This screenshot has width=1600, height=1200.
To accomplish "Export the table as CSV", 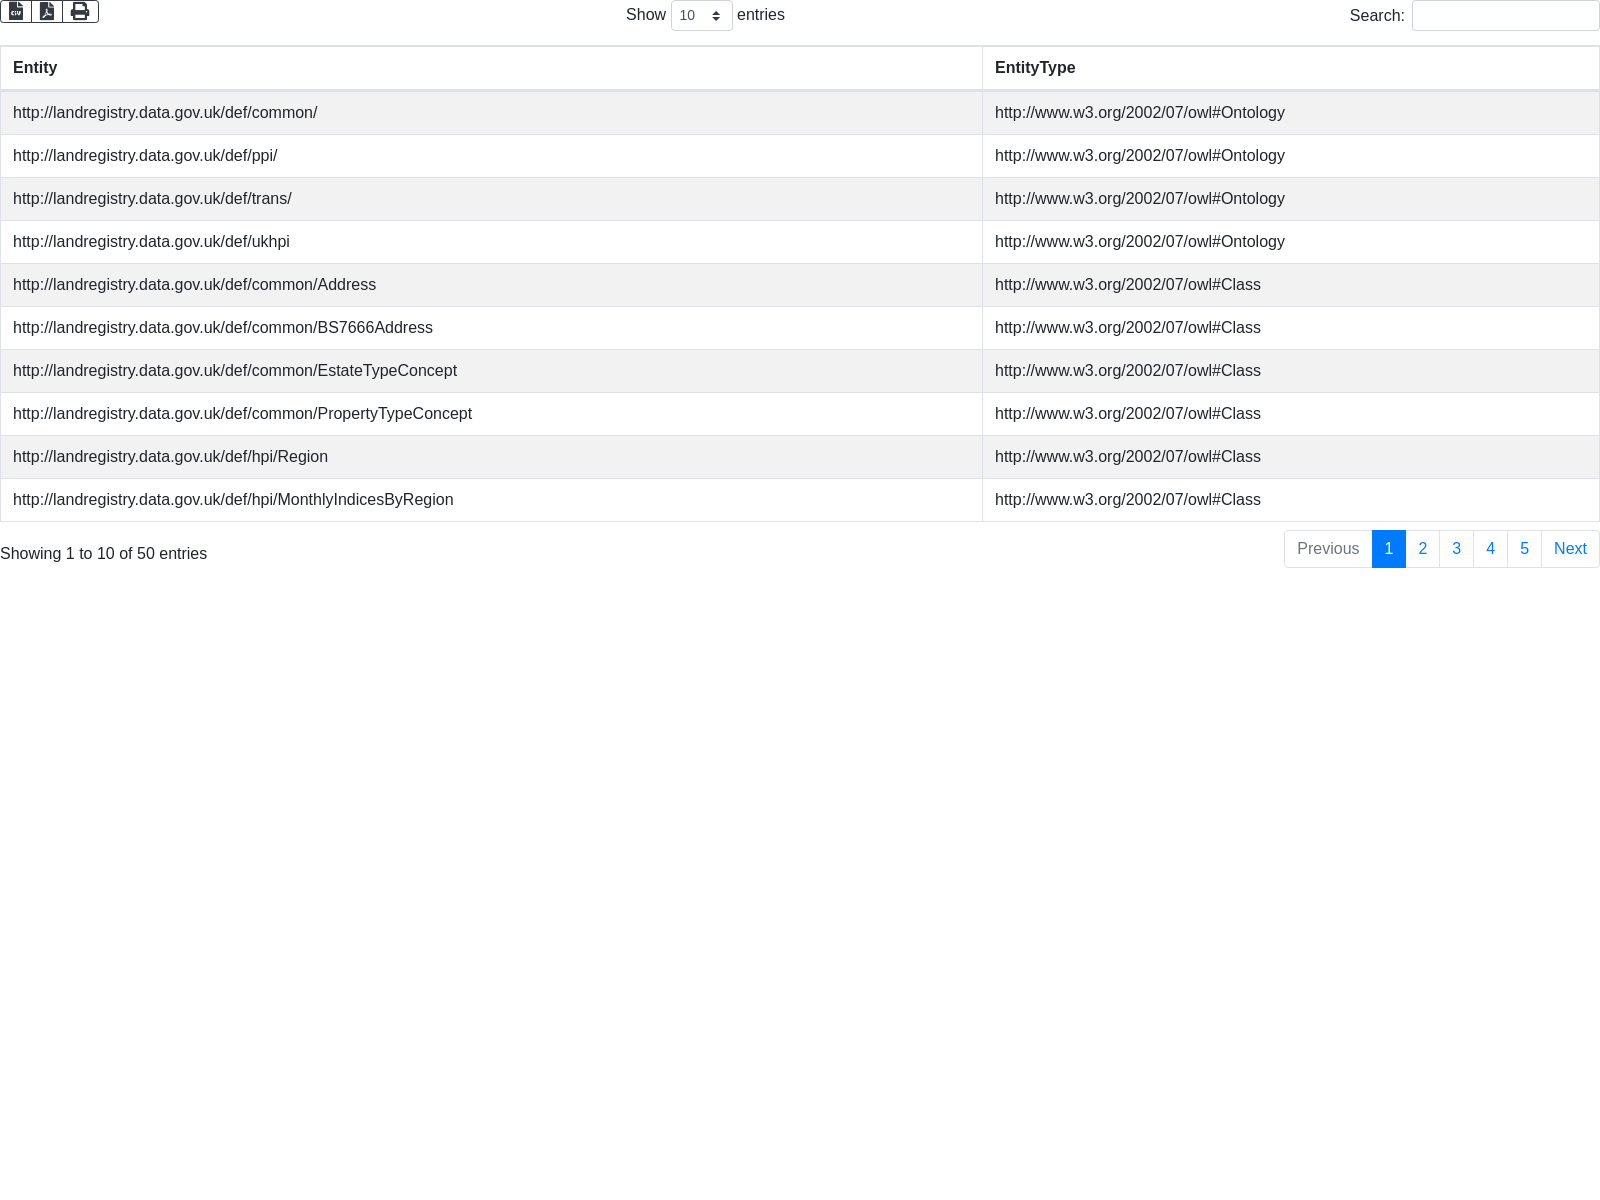I will (x=16, y=11).
